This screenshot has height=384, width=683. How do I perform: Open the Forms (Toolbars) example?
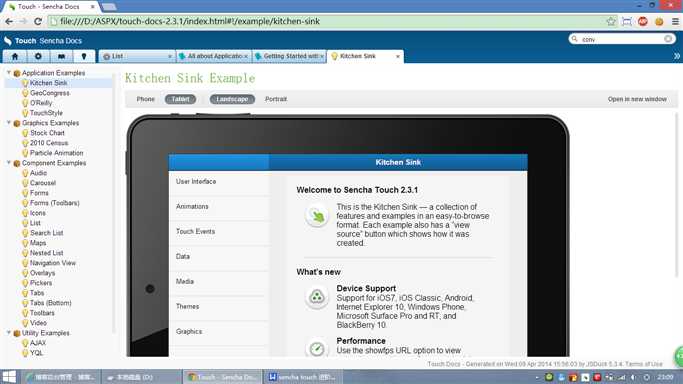pos(54,203)
